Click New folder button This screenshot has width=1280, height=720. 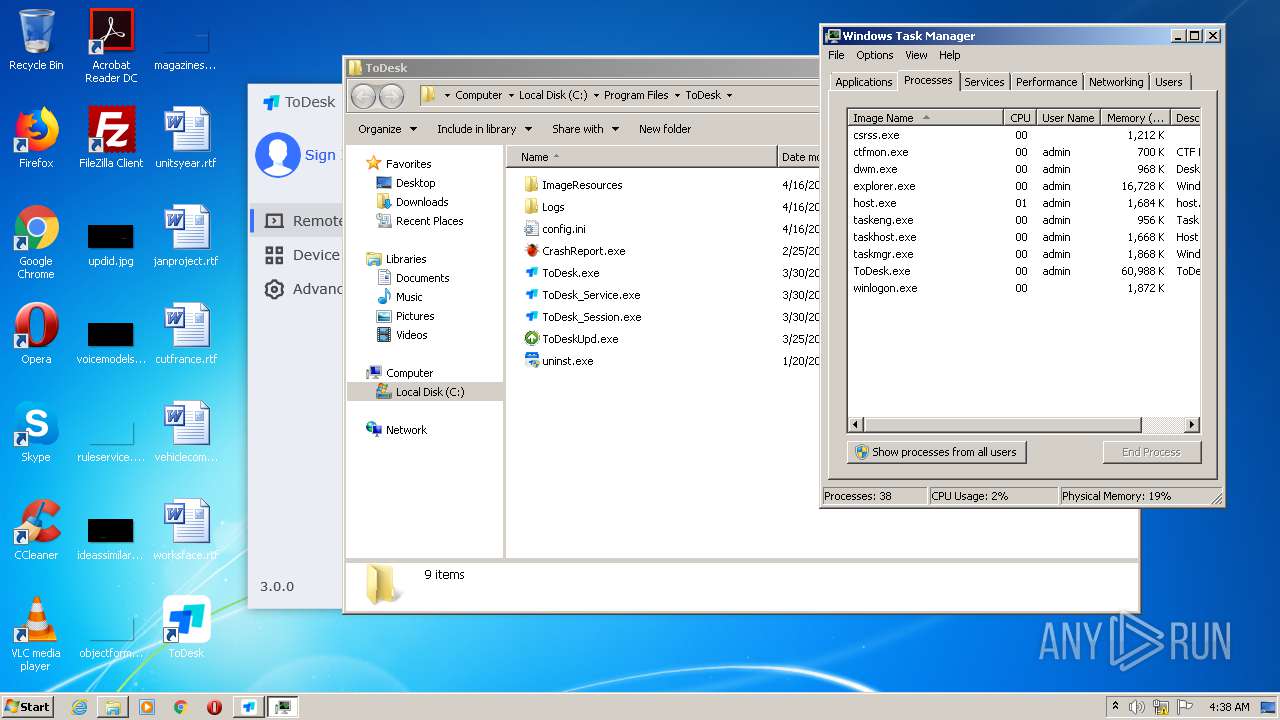coord(665,129)
